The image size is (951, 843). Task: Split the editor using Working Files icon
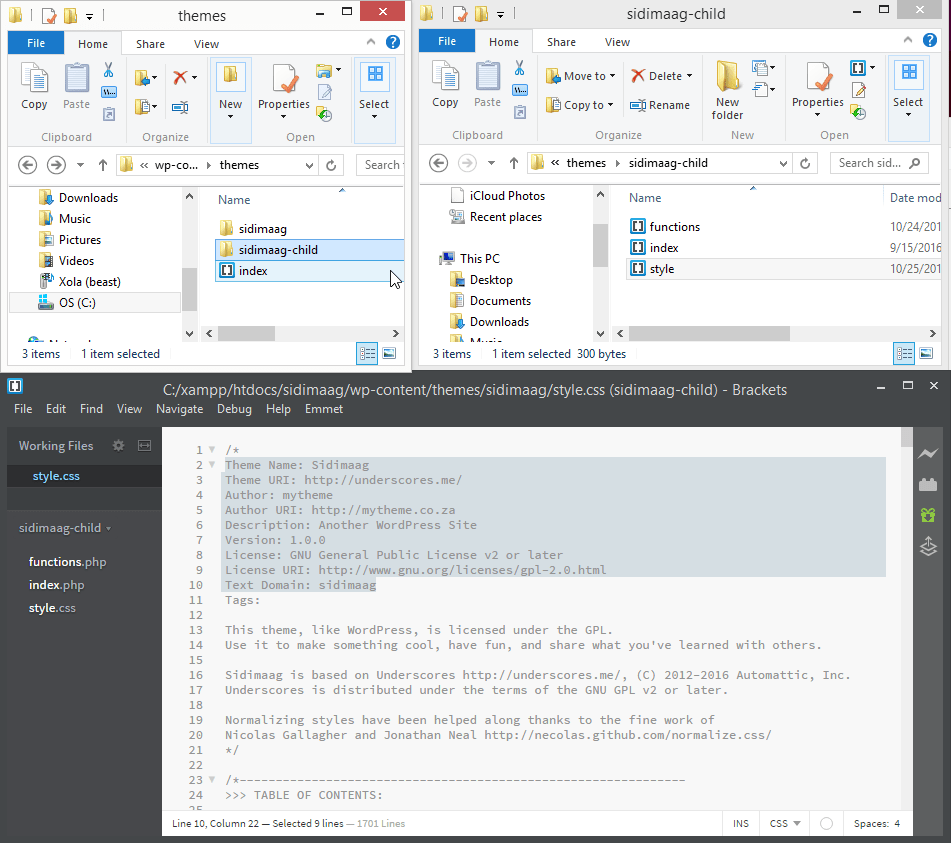144,446
